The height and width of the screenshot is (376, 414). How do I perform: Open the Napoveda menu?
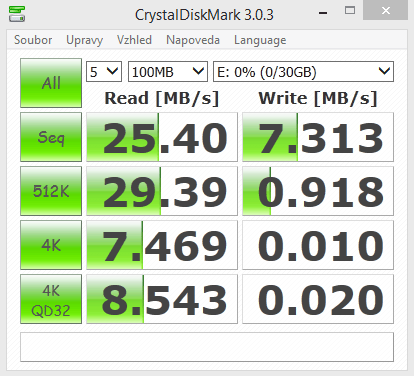coord(193,40)
